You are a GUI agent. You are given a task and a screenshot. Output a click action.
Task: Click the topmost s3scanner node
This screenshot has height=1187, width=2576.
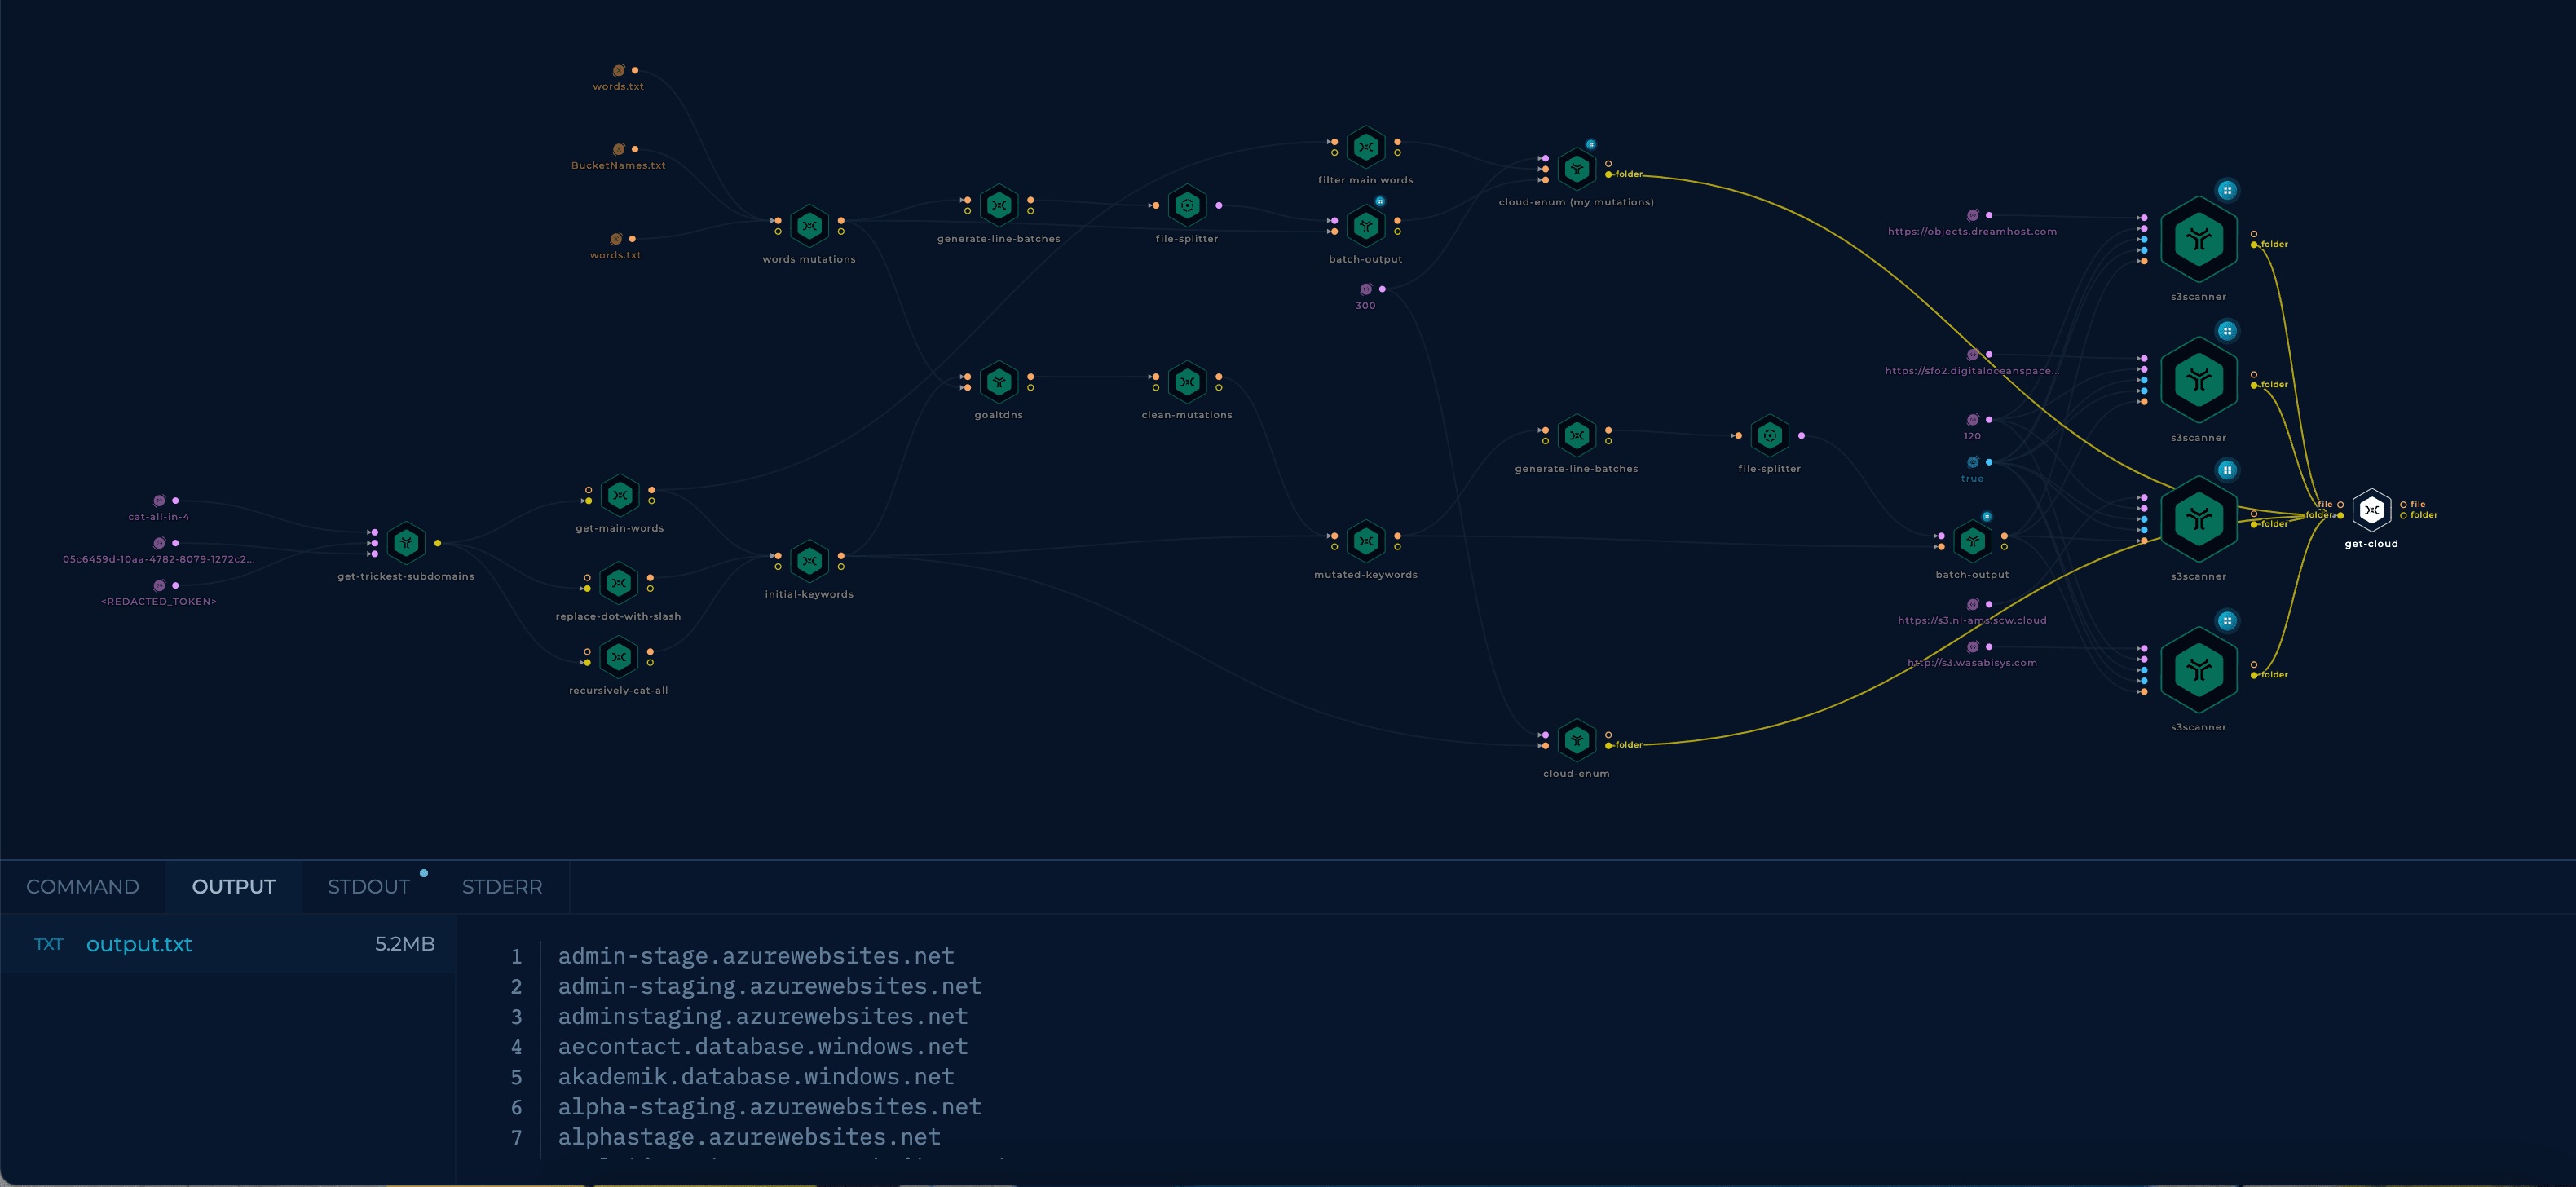[2198, 239]
